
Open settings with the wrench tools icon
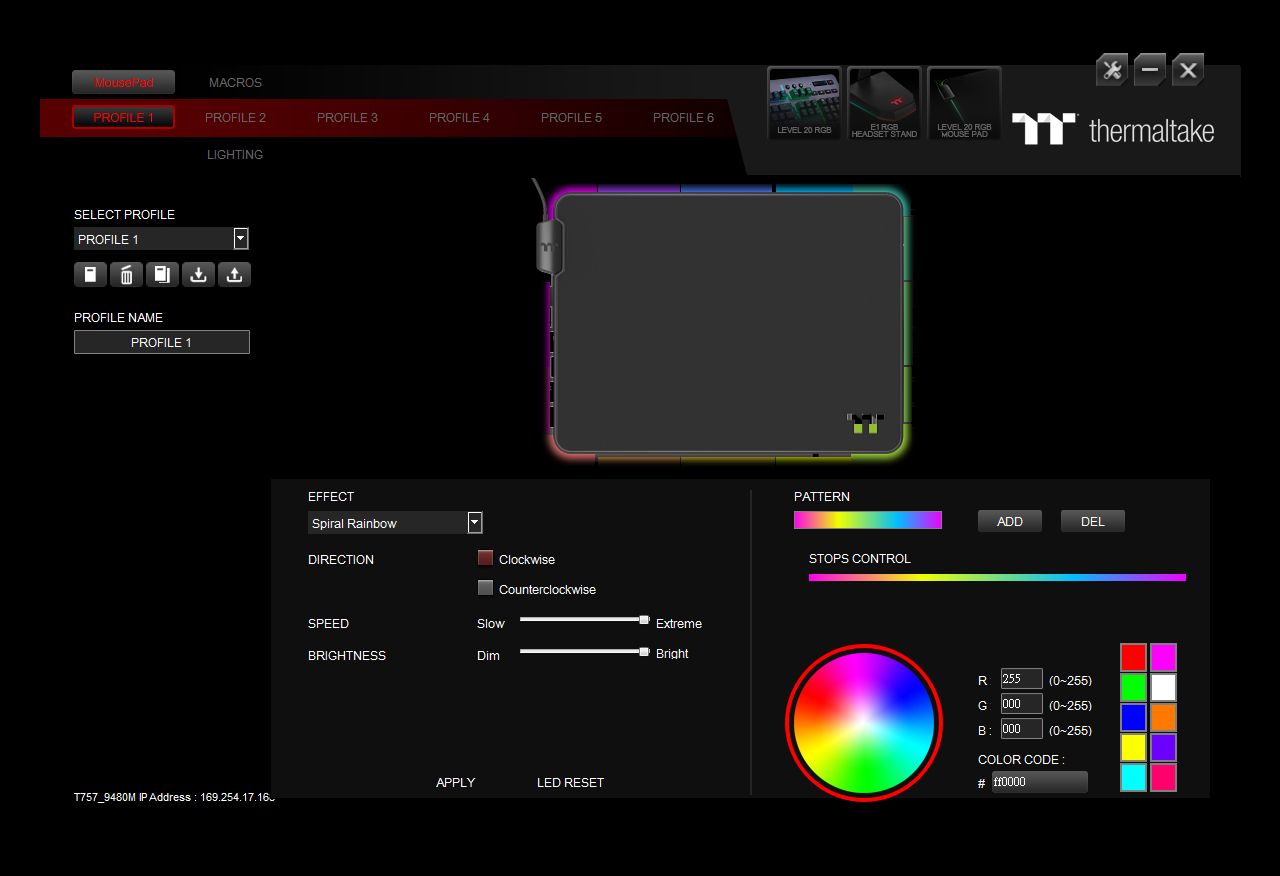pyautogui.click(x=1111, y=70)
